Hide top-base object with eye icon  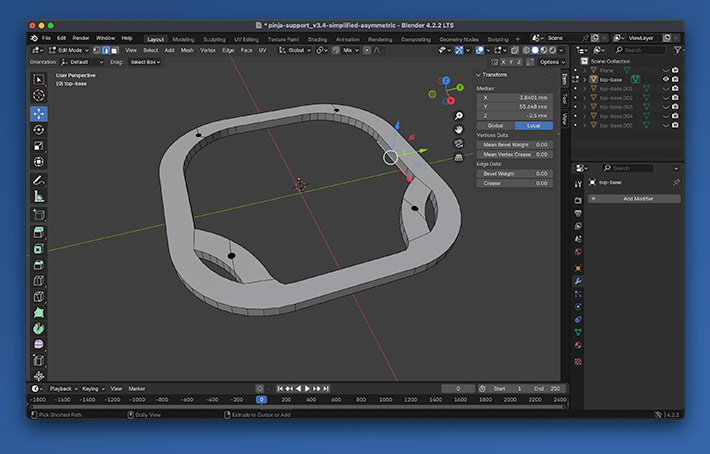point(666,79)
